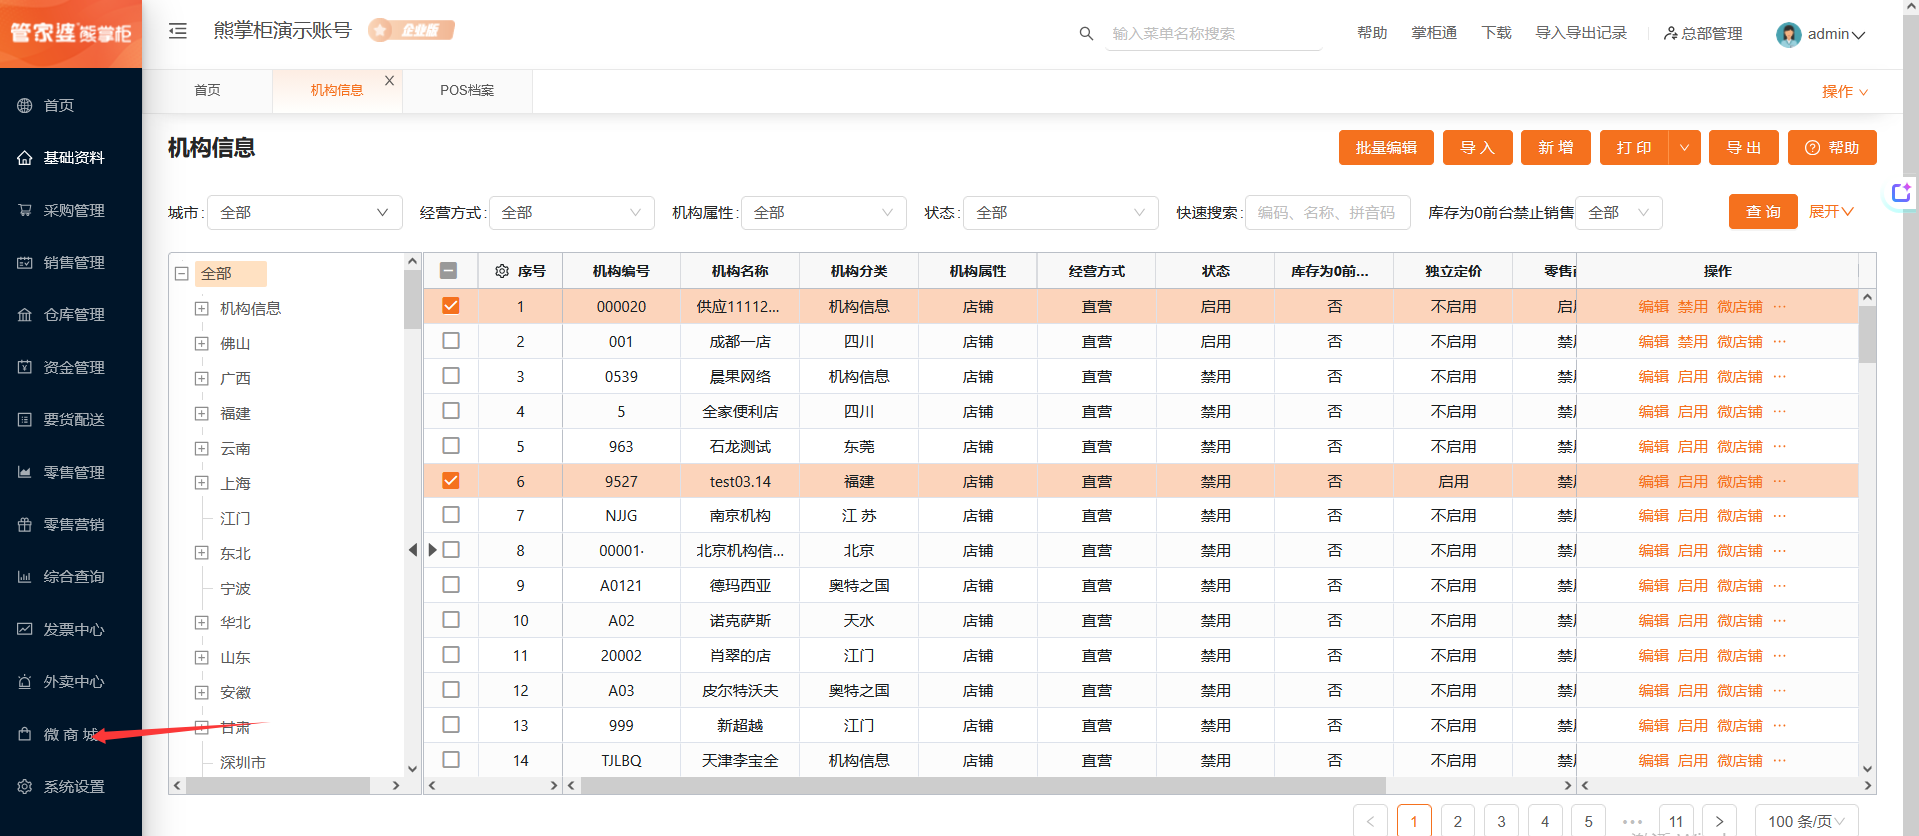The image size is (1919, 836).
Task: Switch to the POS档案 tab
Action: click(x=467, y=90)
